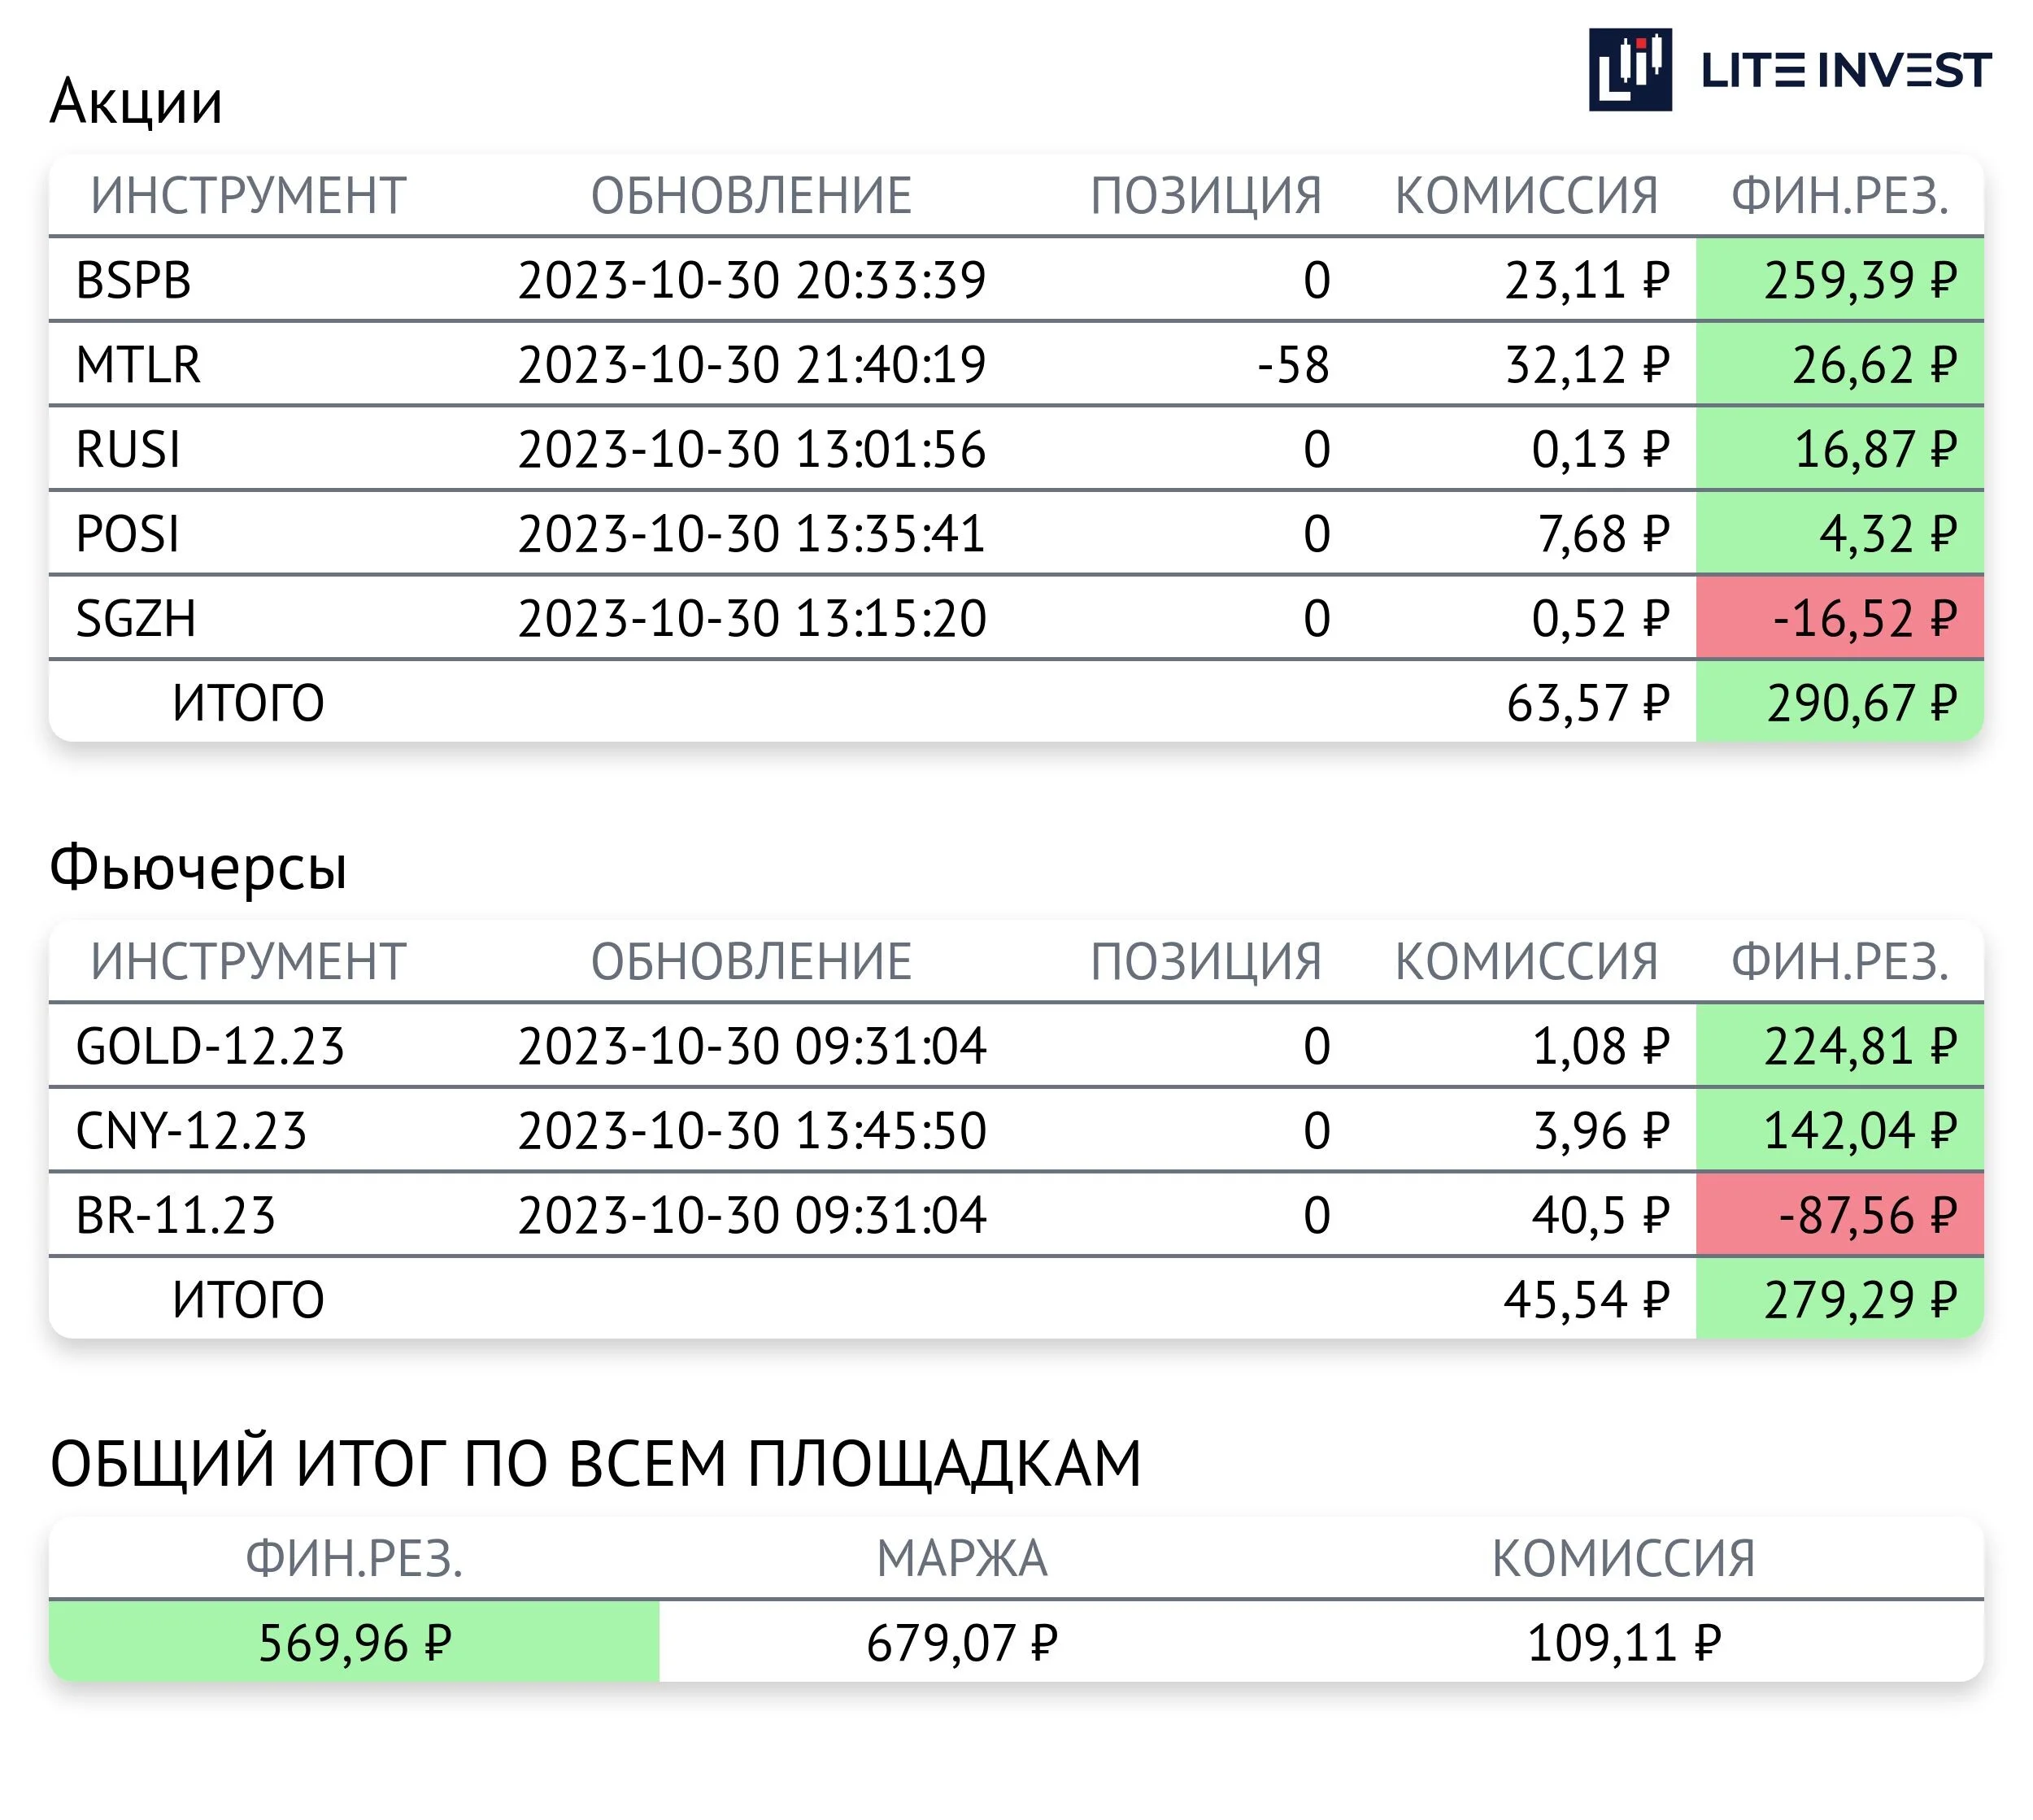Click BSPB financial result 259,39 ₽

(x=1859, y=280)
